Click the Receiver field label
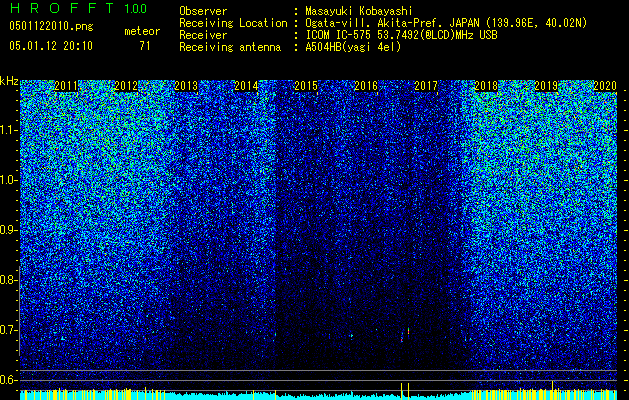This screenshot has height=400, width=629. click(203, 35)
